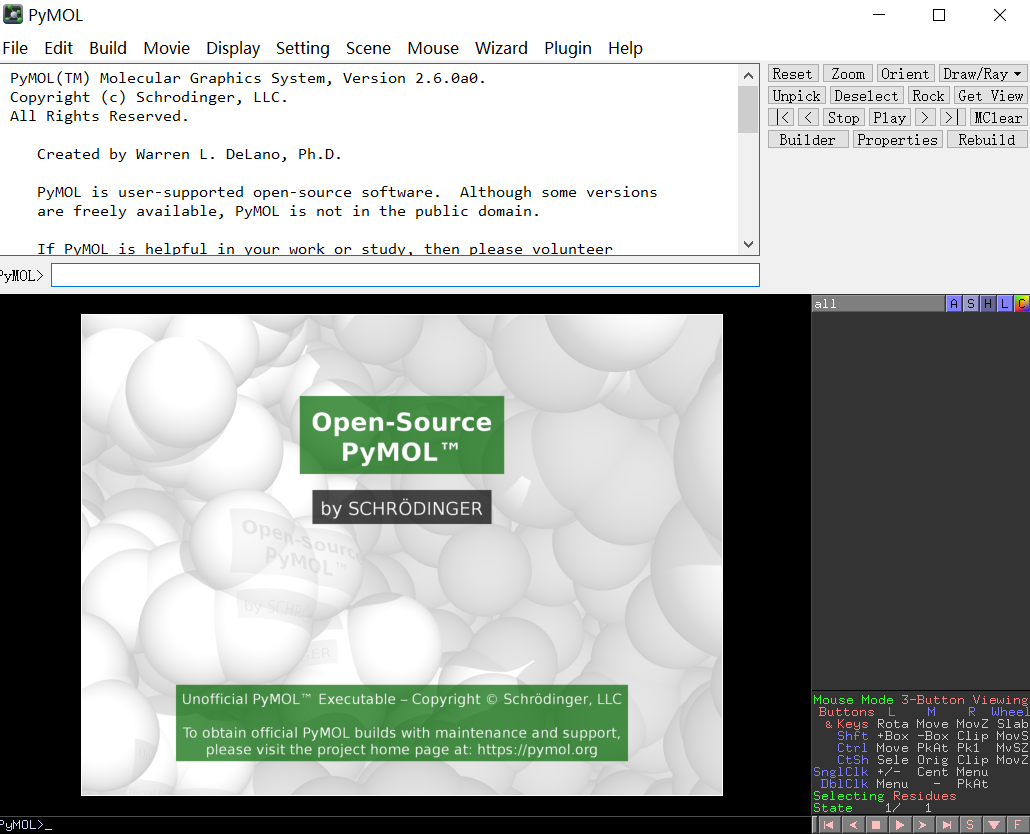Click the log panel scrollbar thumb
The image size is (1030, 834).
[748, 109]
